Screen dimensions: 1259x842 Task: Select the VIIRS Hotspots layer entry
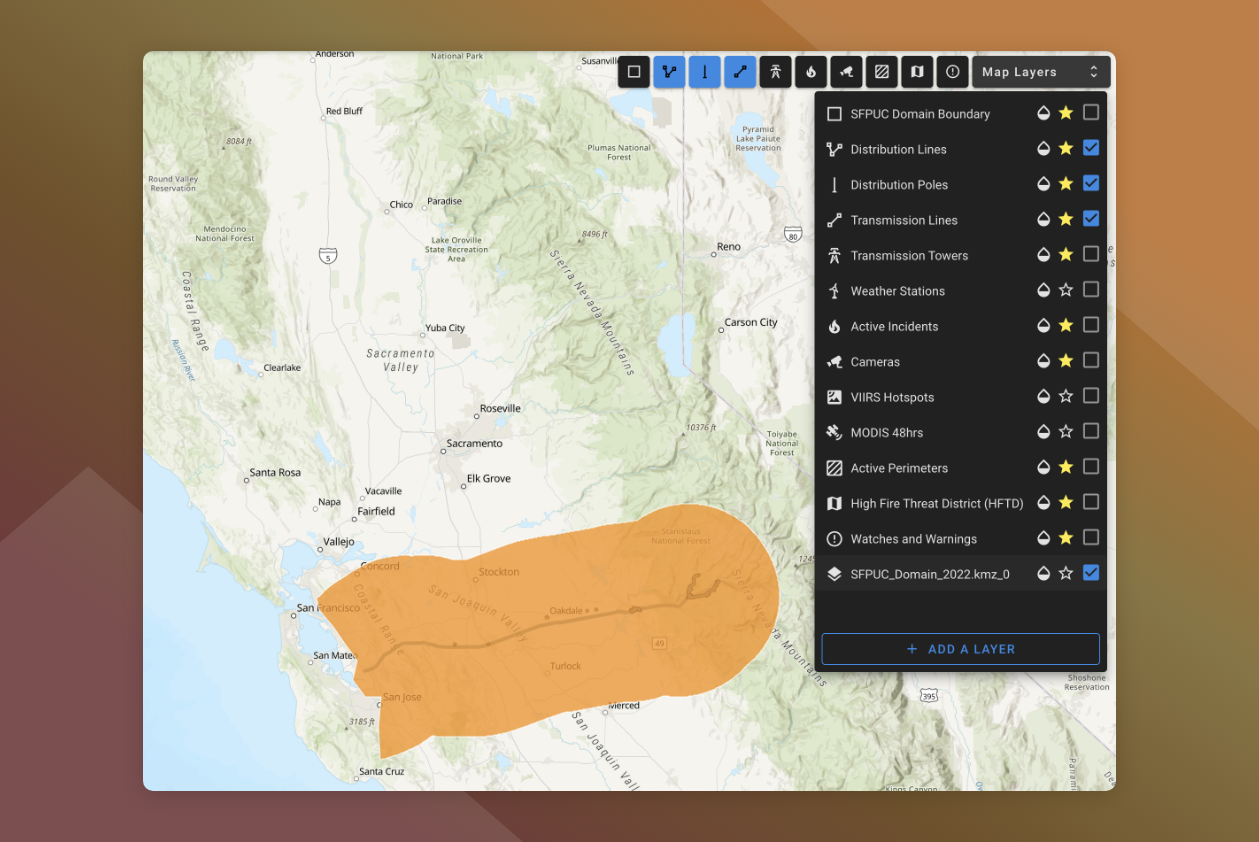click(892, 397)
